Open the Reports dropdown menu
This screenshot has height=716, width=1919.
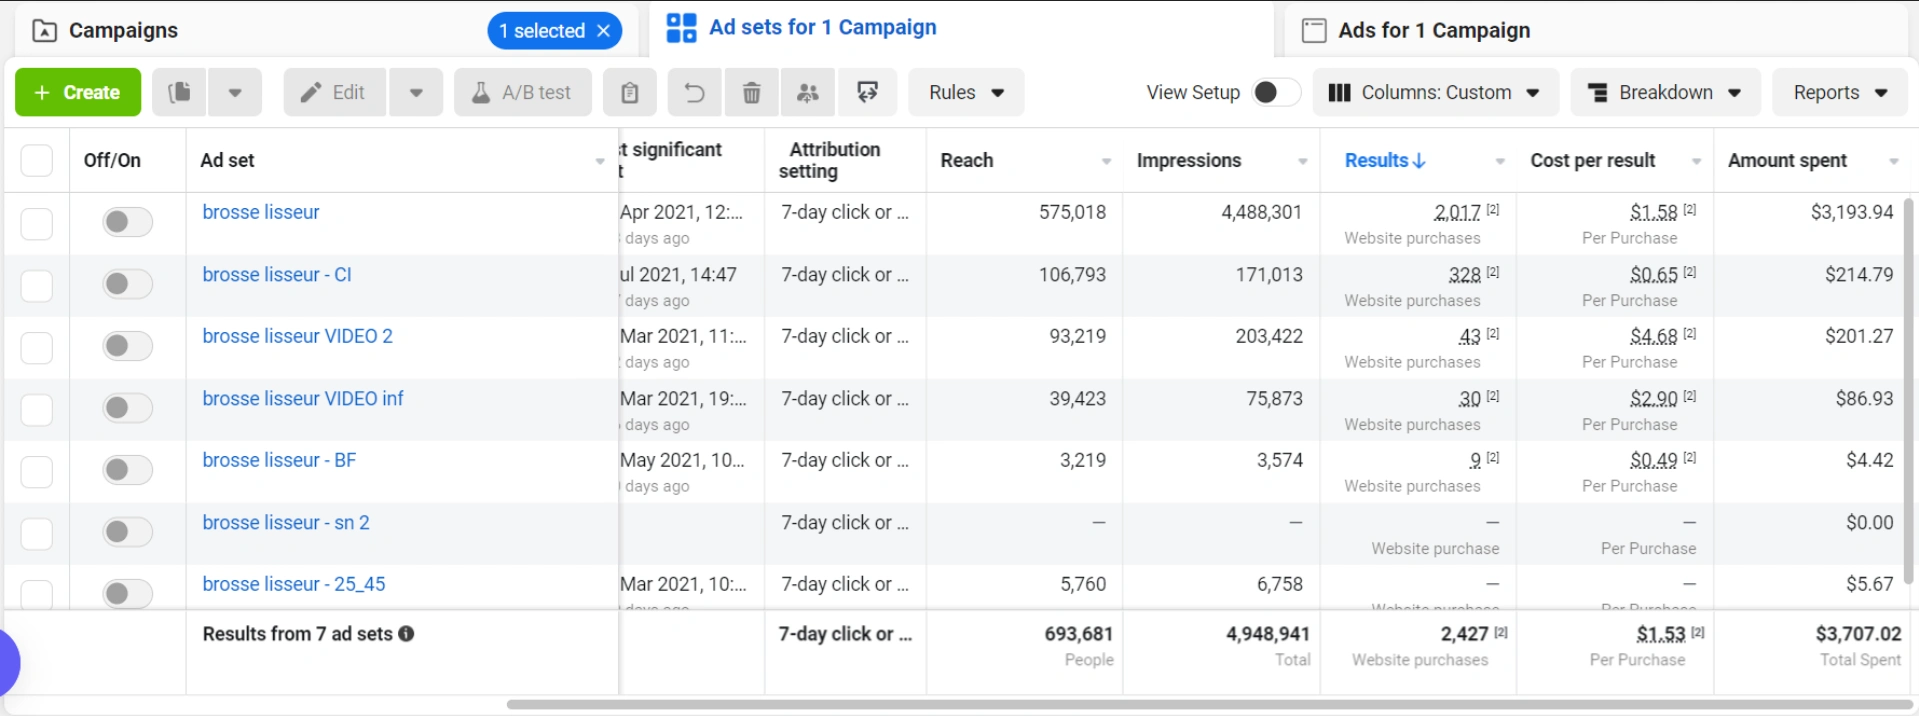tap(1839, 93)
